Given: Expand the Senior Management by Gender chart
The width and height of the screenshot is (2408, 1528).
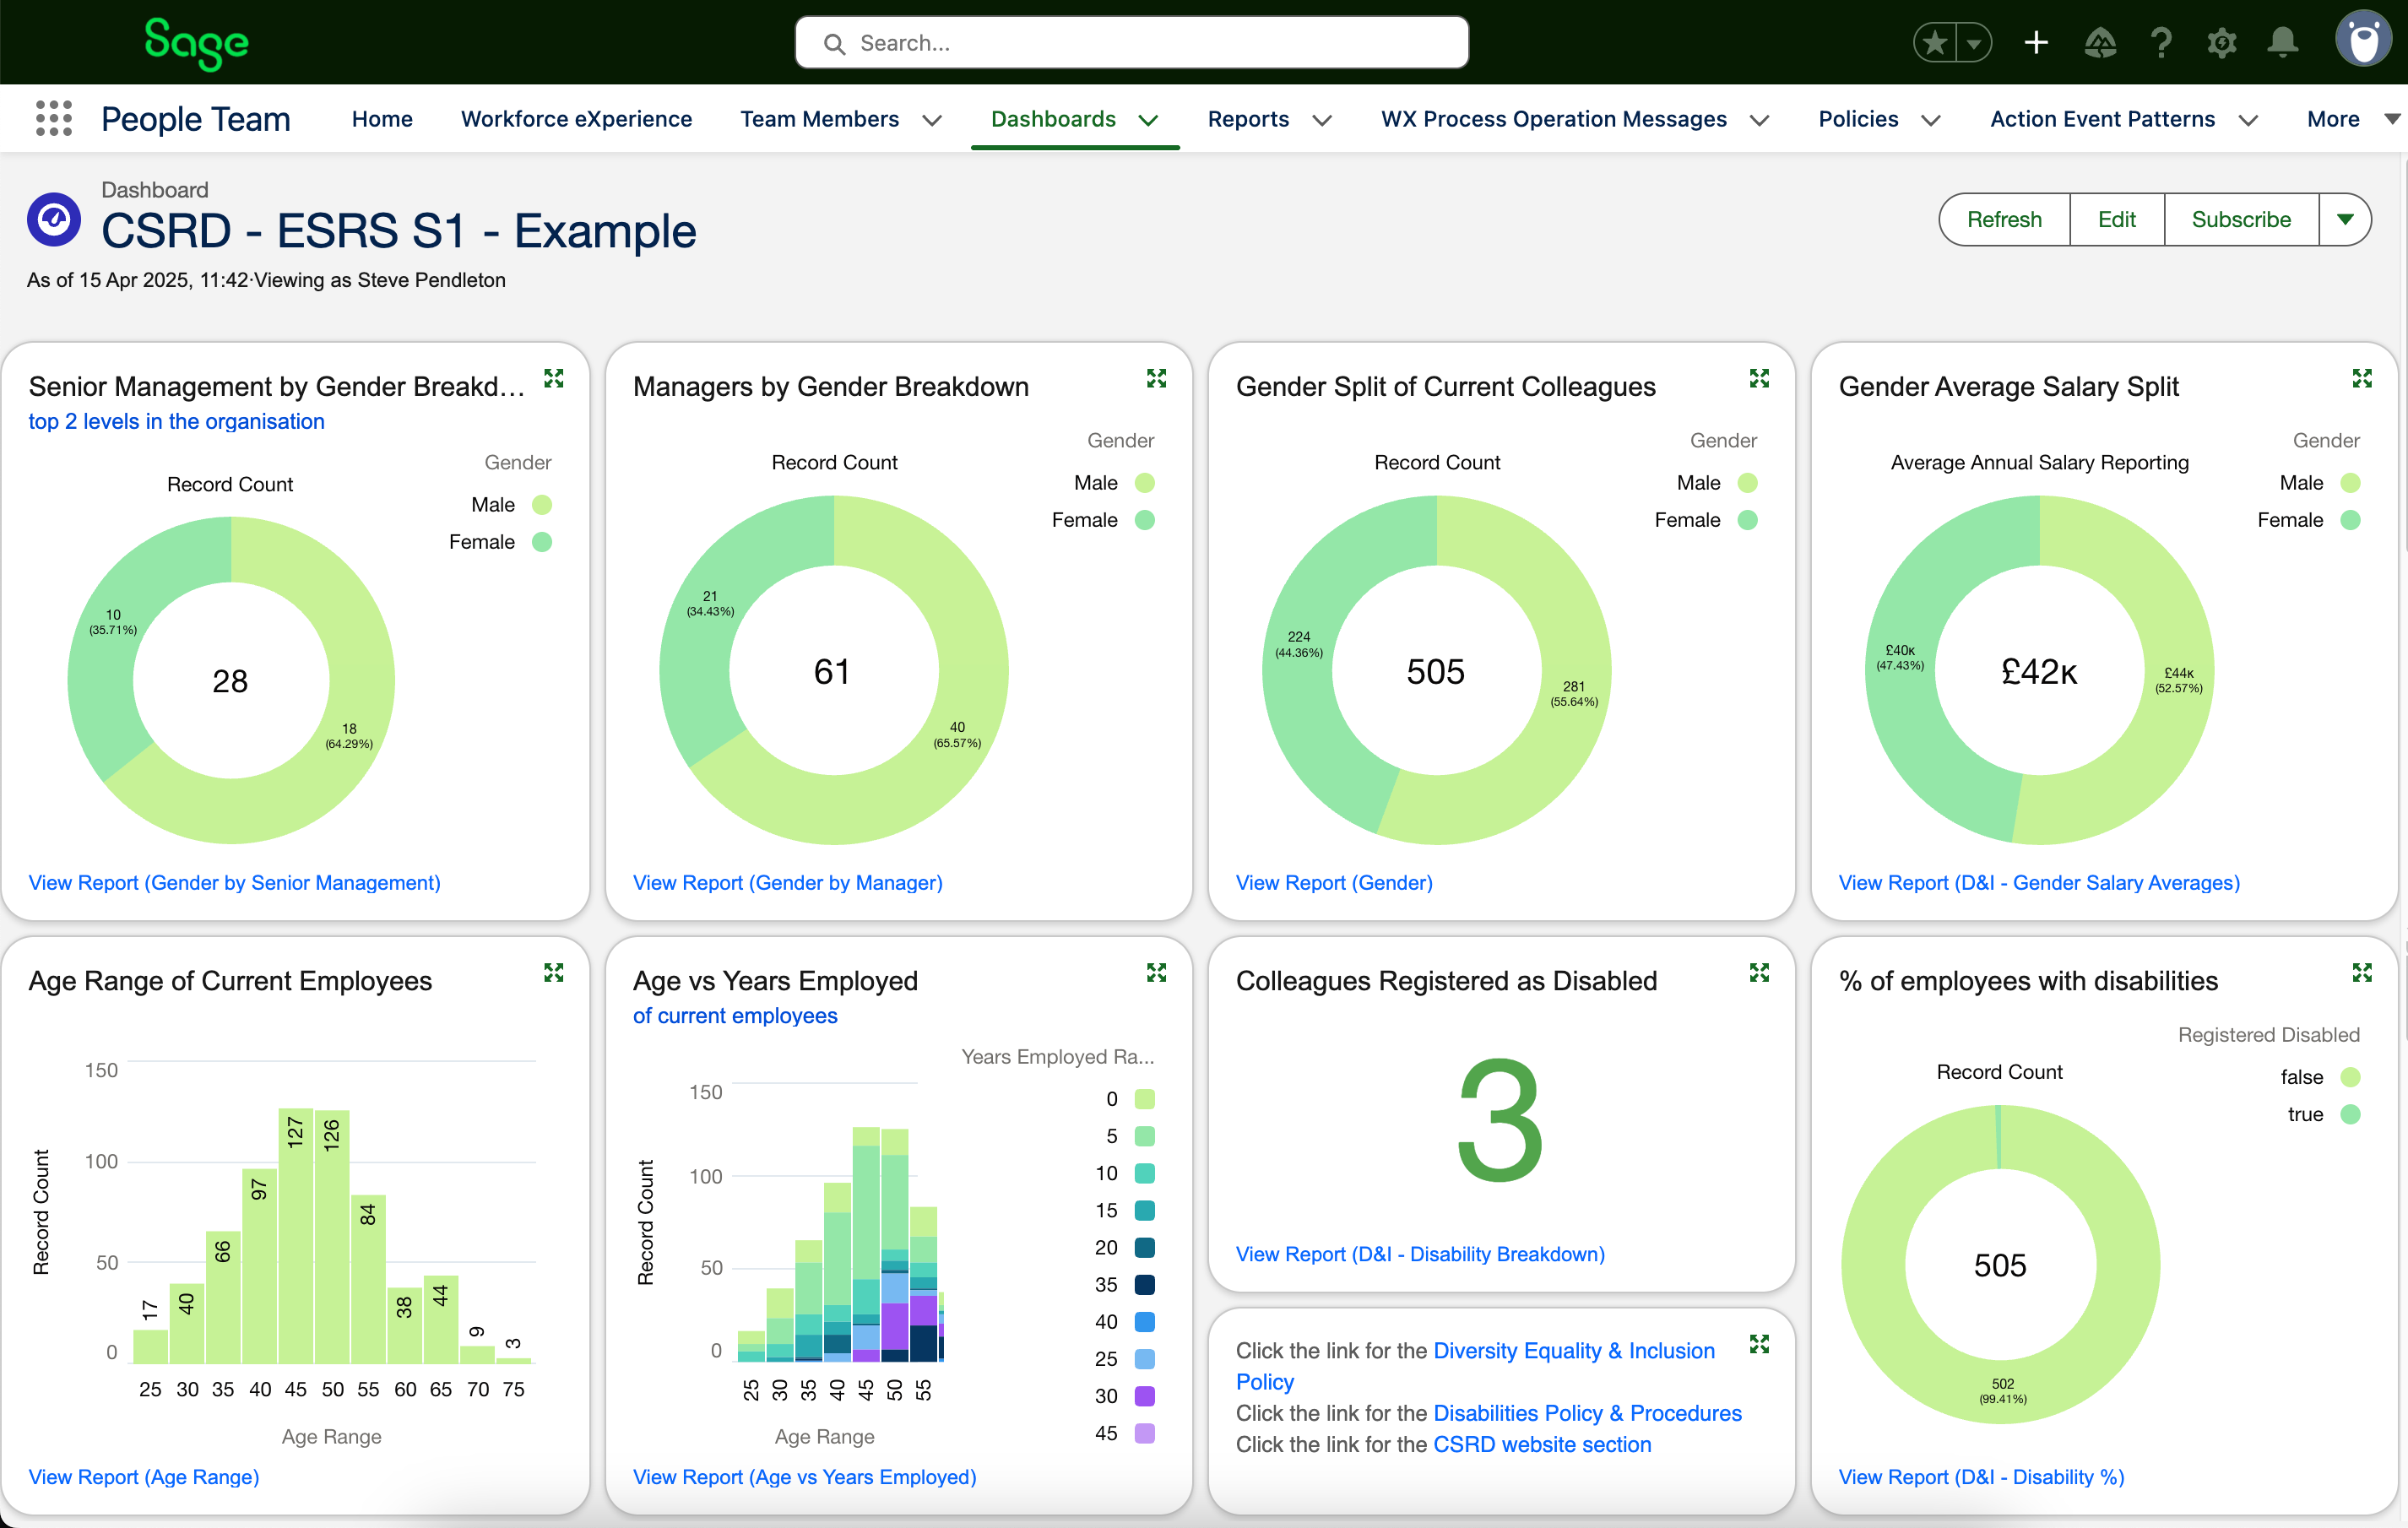Looking at the screenshot, I should click(x=554, y=378).
